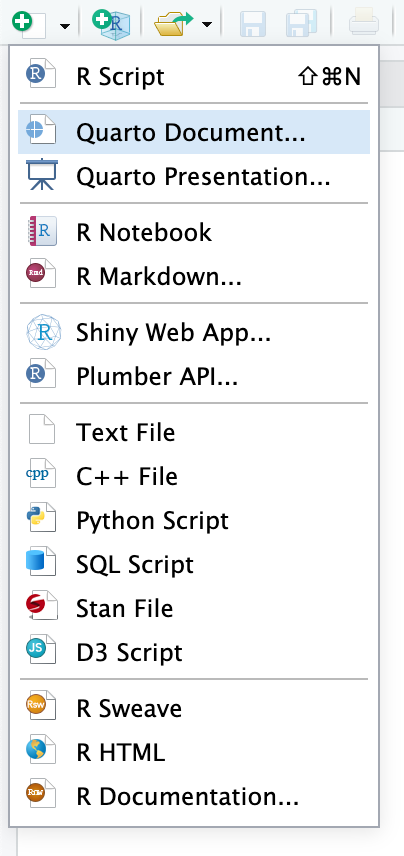The width and height of the screenshot is (404, 856).
Task: Click the JS D3 Script icon
Action: click(x=41, y=649)
